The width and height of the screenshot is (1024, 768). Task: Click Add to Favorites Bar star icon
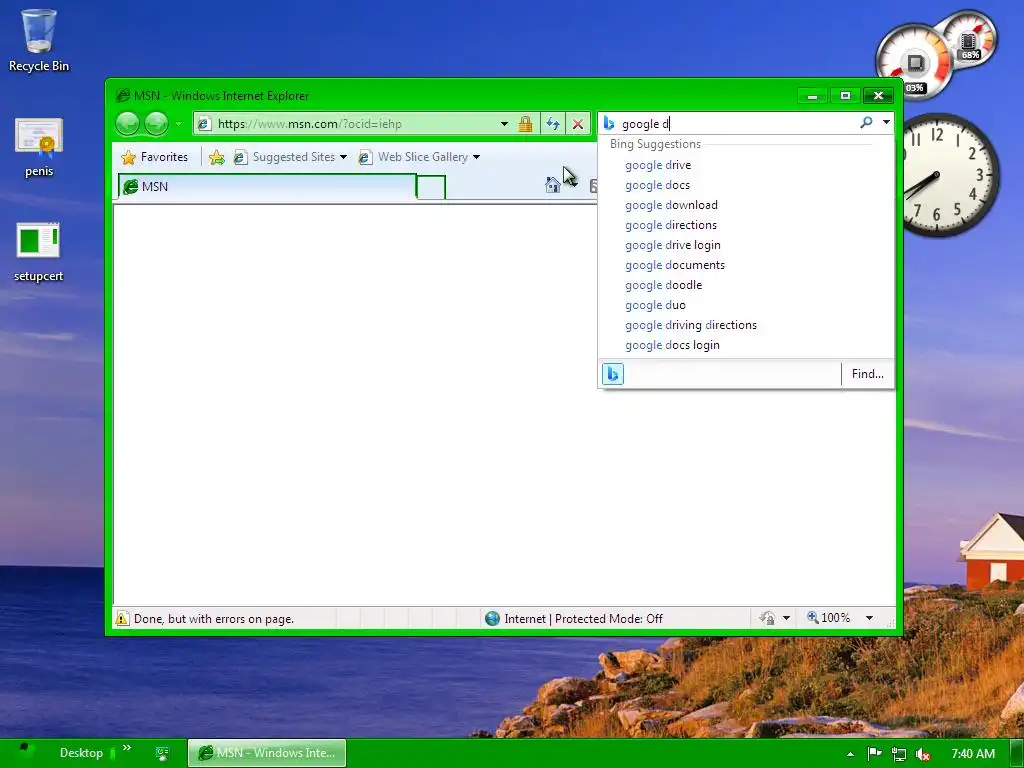click(217, 157)
